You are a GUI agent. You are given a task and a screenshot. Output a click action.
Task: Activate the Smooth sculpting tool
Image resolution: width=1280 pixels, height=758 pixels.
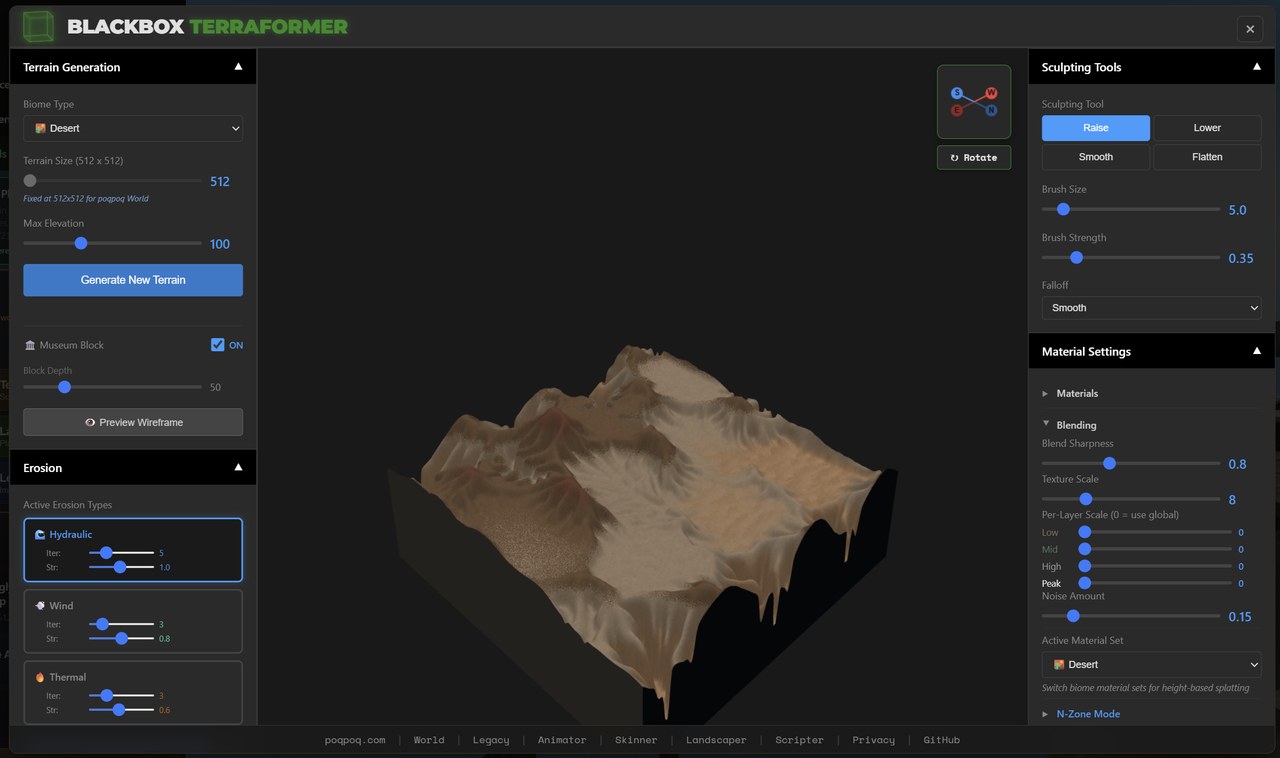coord(1096,157)
